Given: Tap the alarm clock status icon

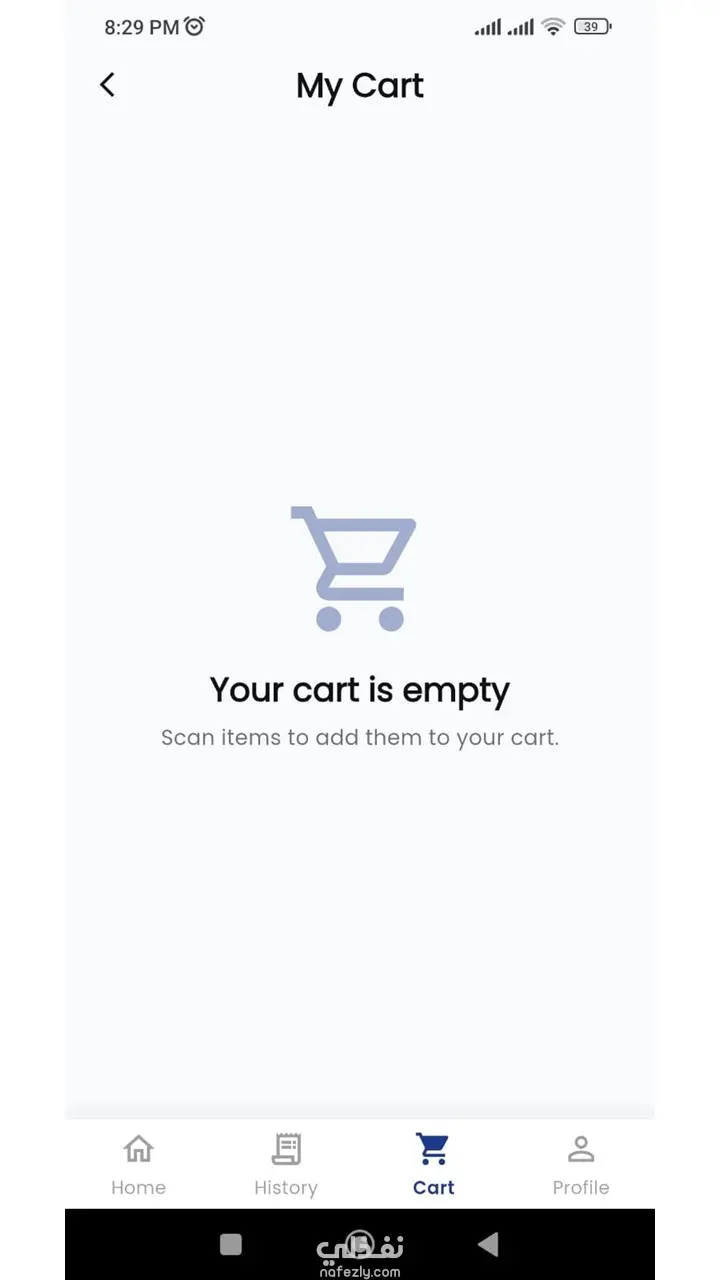Looking at the screenshot, I should click(194, 27).
